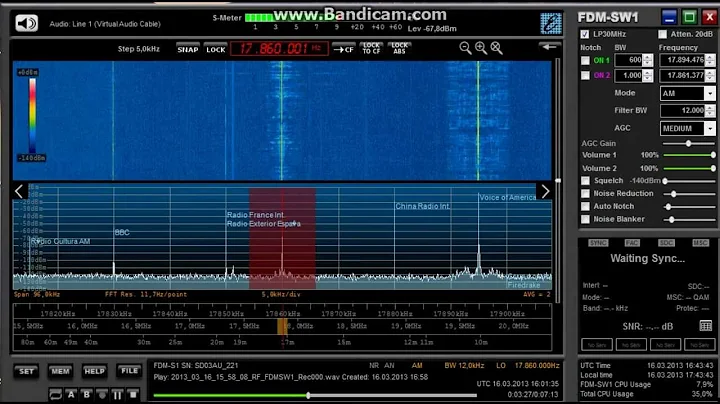720x404 pixels.
Task: Toggle the SNAP button
Action: [x=188, y=49]
